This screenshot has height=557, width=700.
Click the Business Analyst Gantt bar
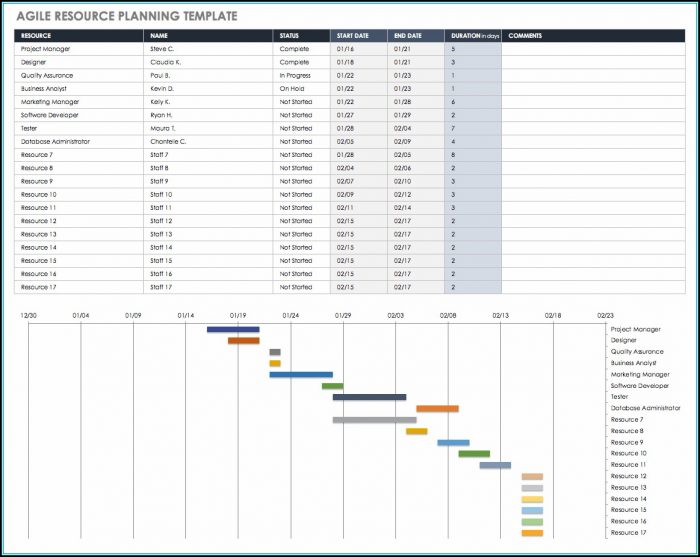(x=275, y=363)
